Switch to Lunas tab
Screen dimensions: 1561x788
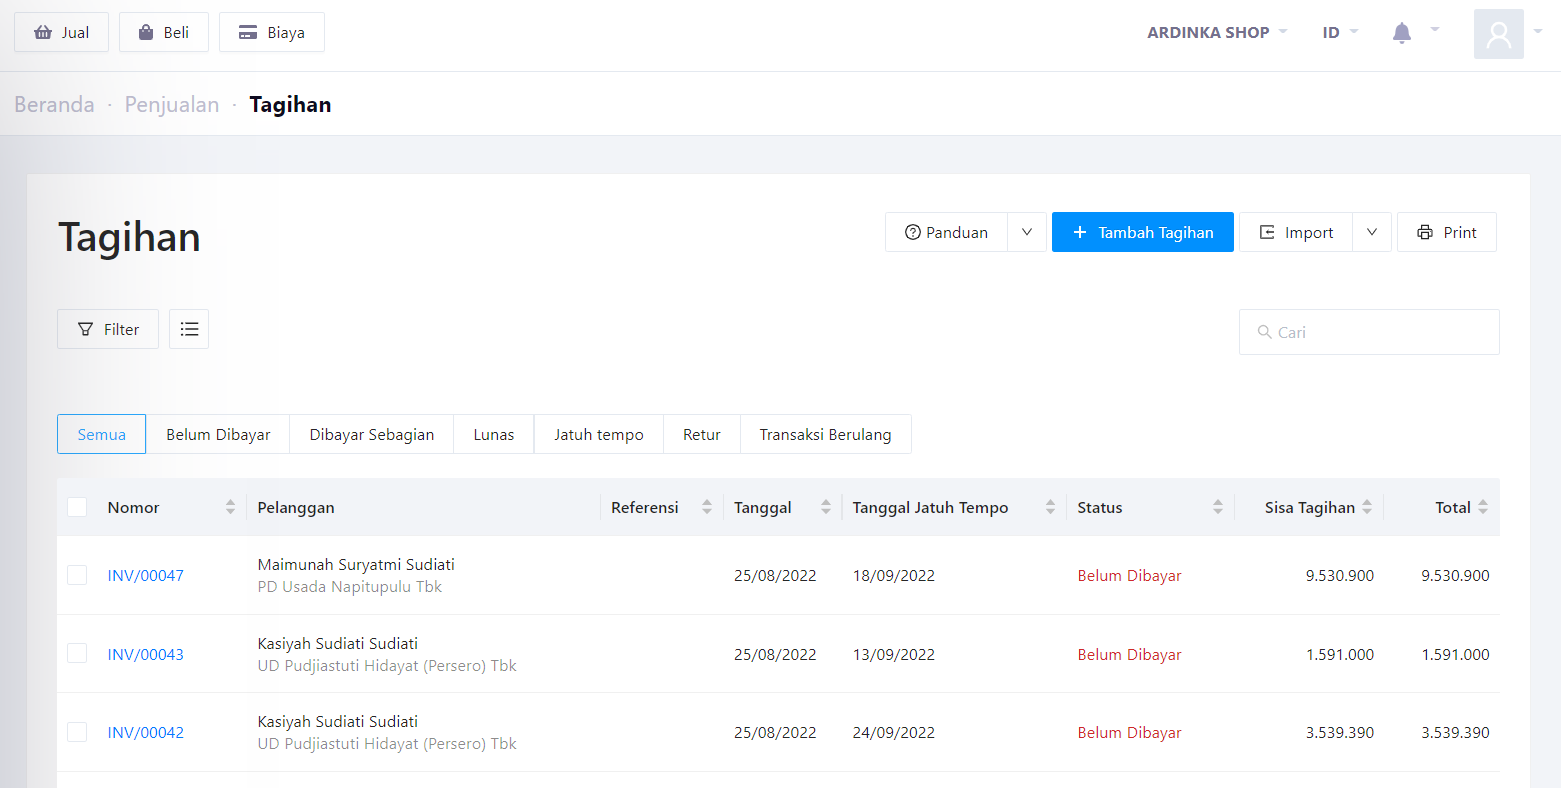pos(494,434)
